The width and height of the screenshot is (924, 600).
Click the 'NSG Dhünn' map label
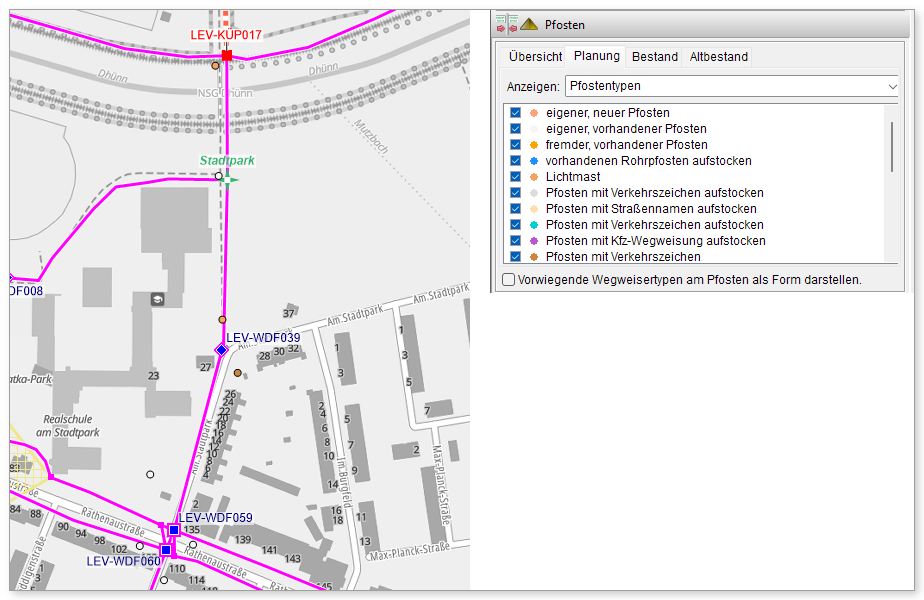(225, 93)
